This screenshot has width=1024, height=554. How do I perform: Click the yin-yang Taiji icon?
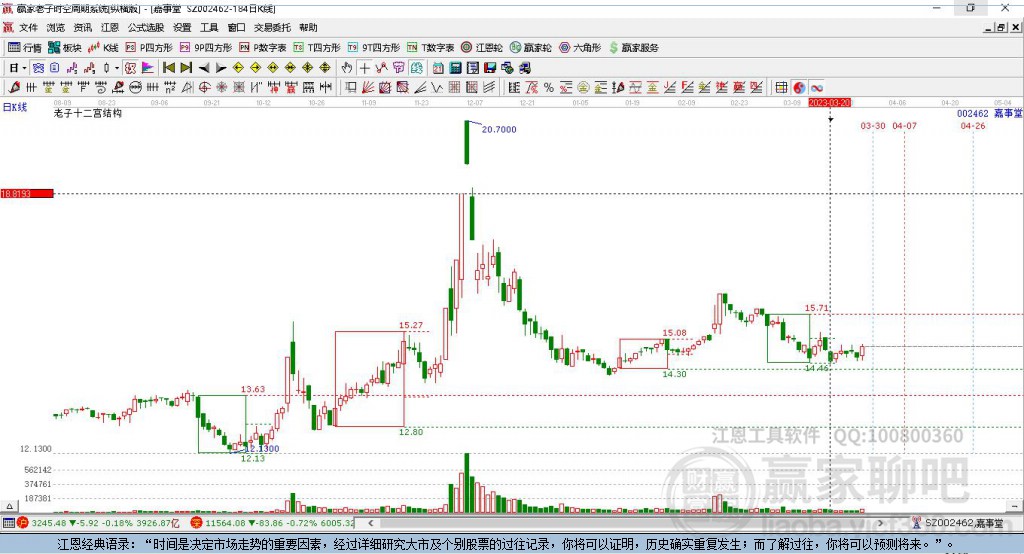tap(799, 88)
